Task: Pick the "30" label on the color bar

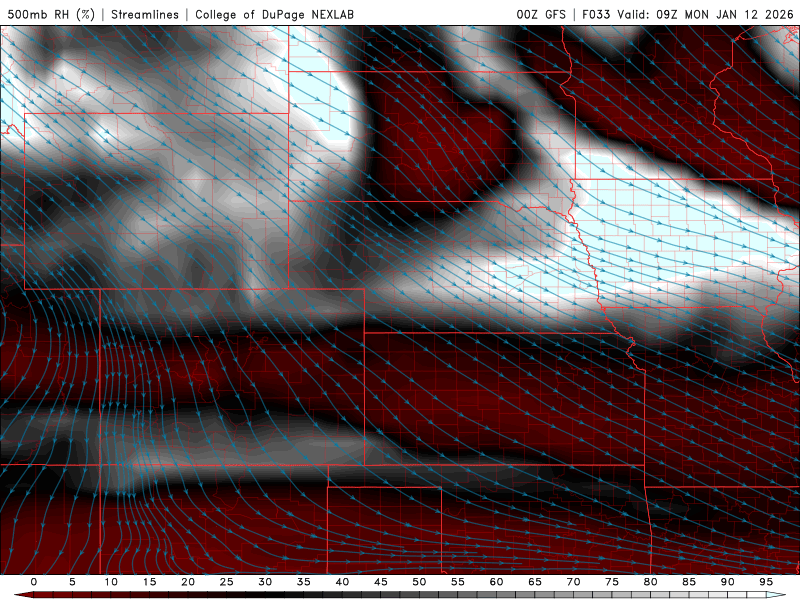Action: [265, 582]
